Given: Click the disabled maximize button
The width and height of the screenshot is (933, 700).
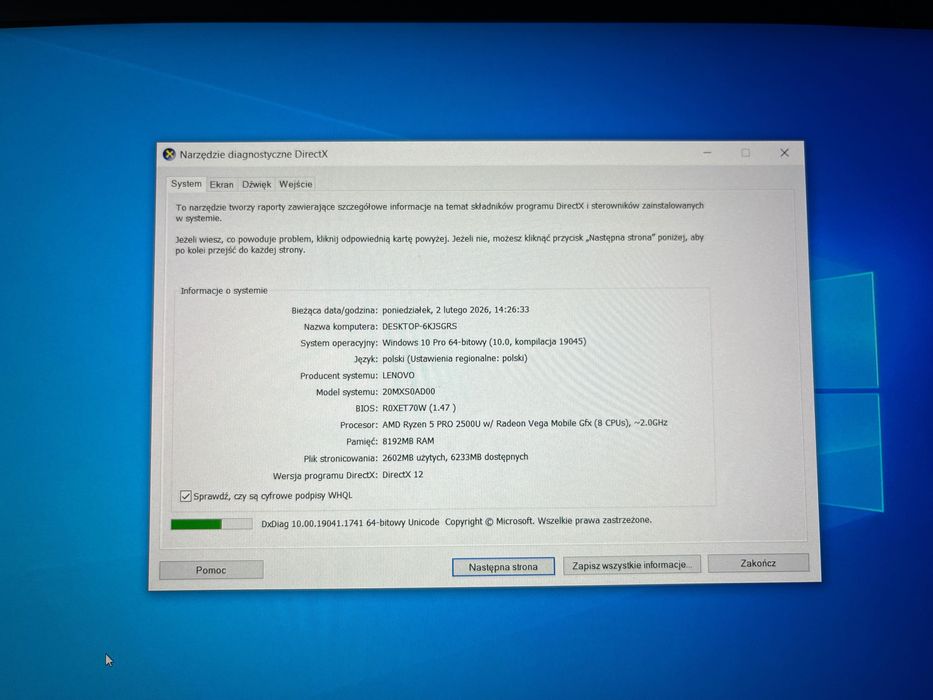Looking at the screenshot, I should [746, 153].
